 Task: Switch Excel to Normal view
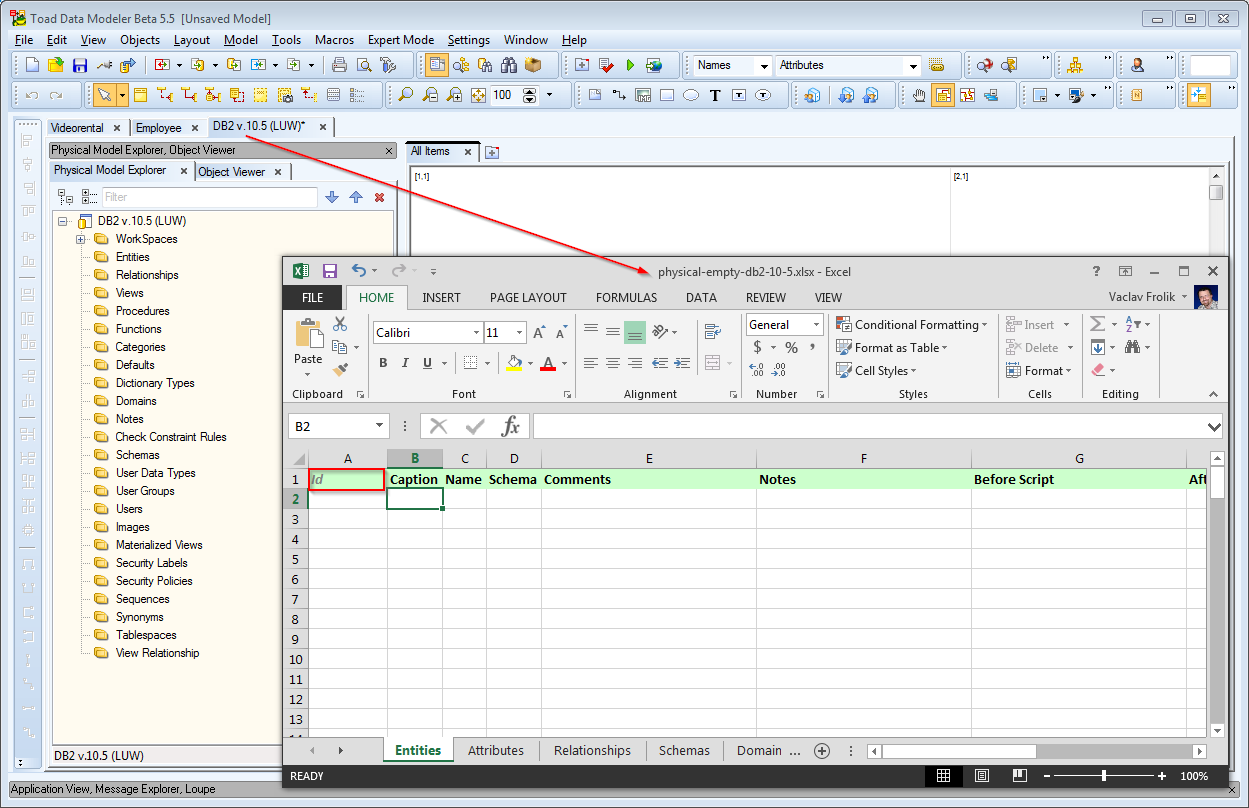coord(943,776)
